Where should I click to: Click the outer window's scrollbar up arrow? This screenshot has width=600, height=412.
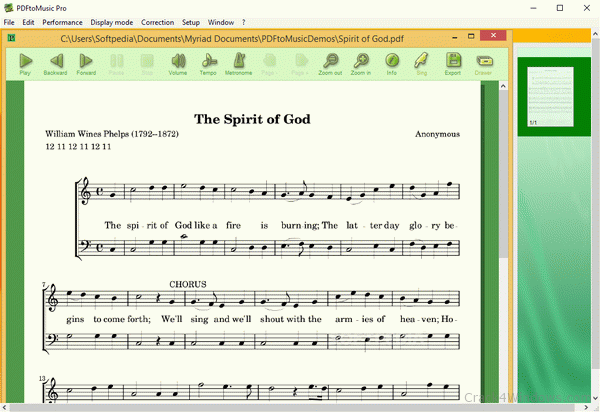(x=595, y=34)
